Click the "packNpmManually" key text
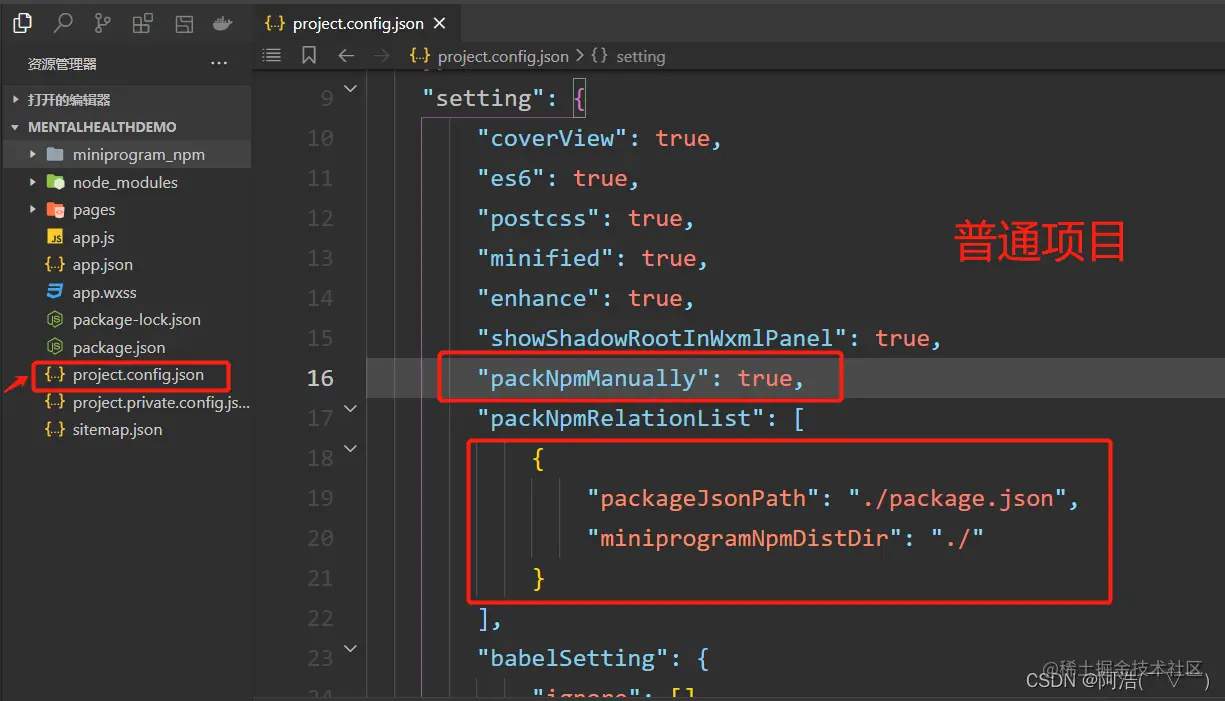 tap(594, 378)
